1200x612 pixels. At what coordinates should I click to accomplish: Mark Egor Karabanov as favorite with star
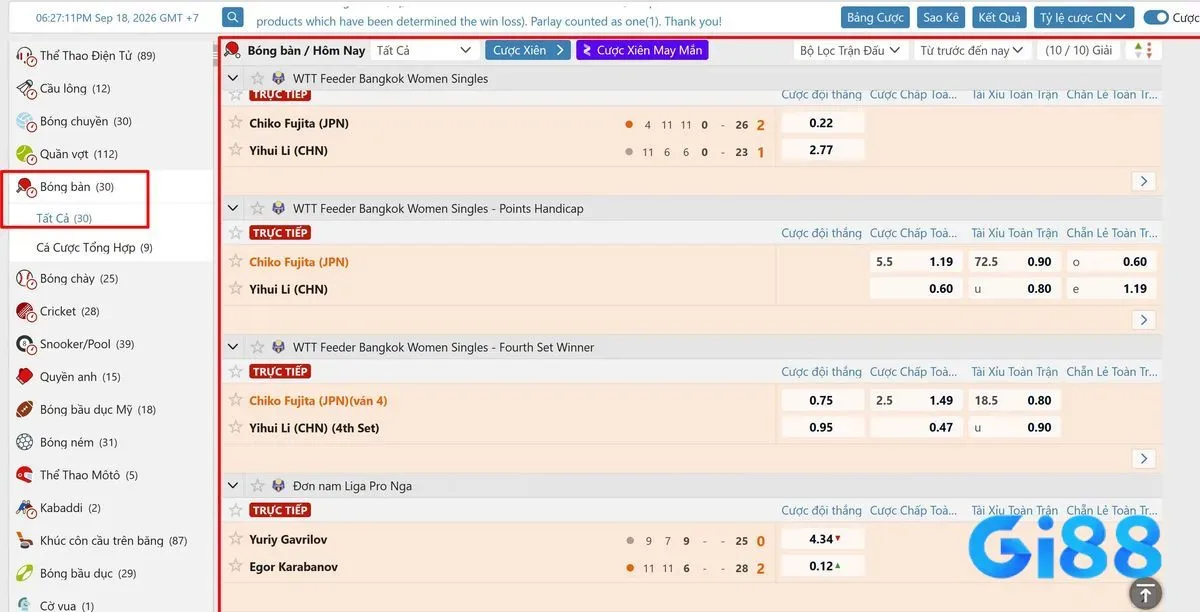(x=236, y=566)
